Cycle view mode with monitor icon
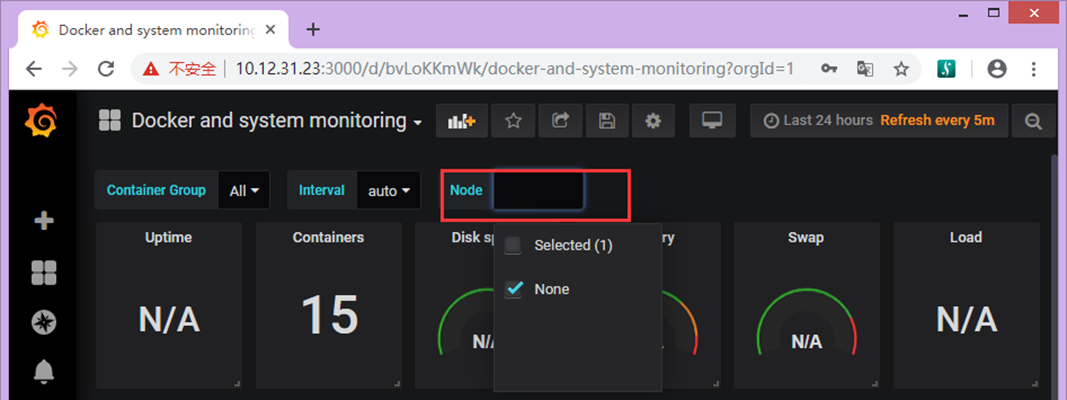 (x=712, y=121)
